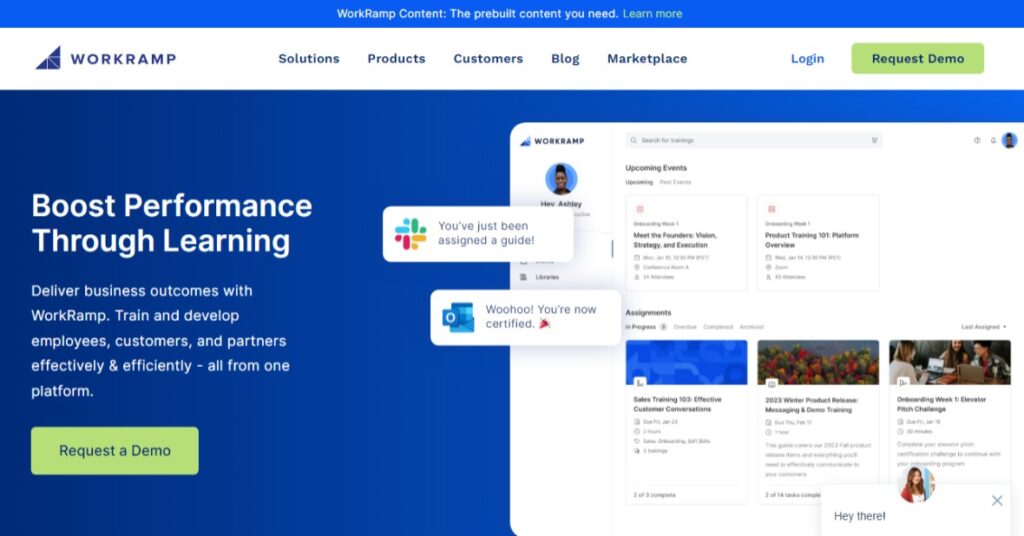
Task: Click the Libraries sidebar icon
Action: click(x=523, y=277)
